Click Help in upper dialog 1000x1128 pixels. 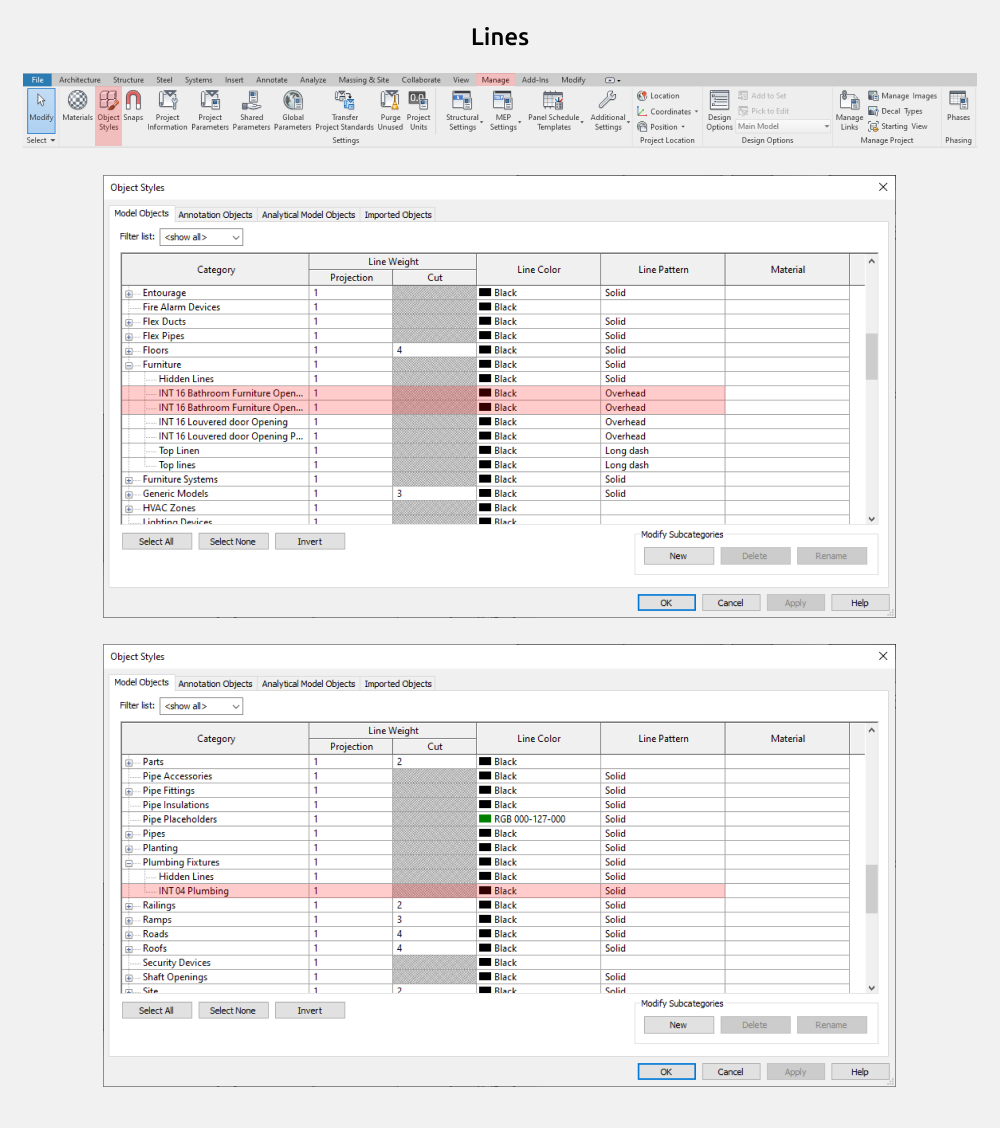pos(860,603)
